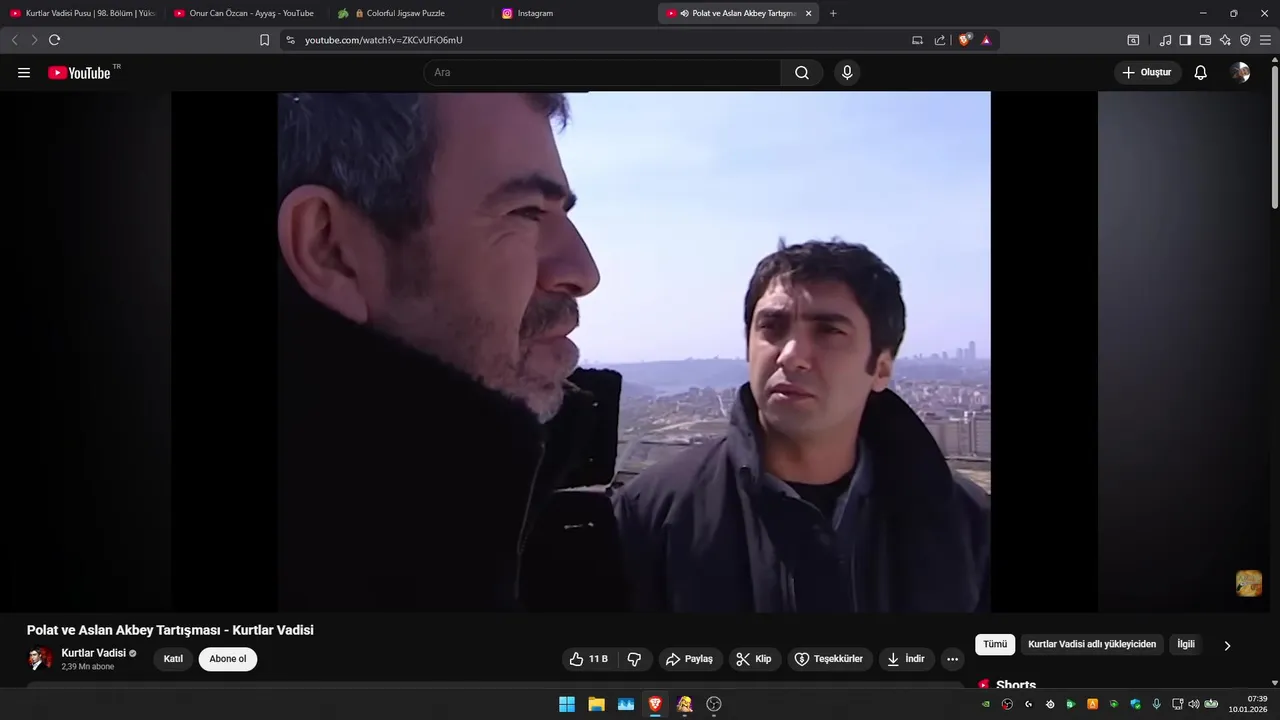
Task: Show next category chips with arrow
Action: coord(1227,645)
